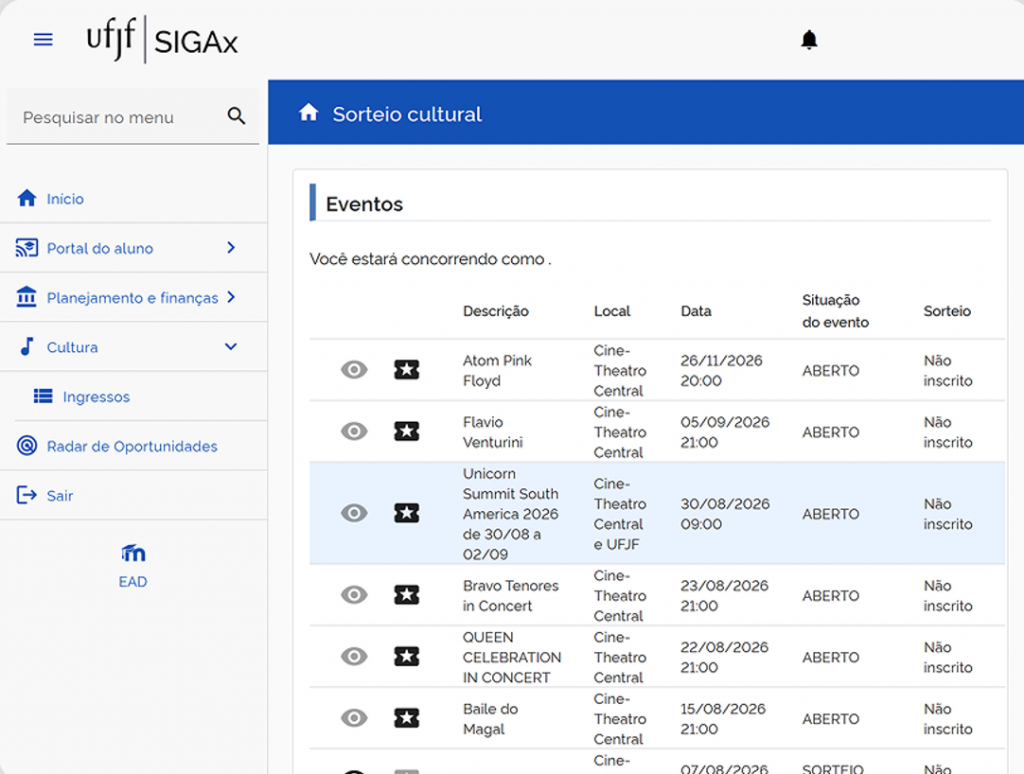1024x774 pixels.
Task: Click ticket icon for QUEEN CELEBRATION IN CONCERT
Action: (407, 656)
